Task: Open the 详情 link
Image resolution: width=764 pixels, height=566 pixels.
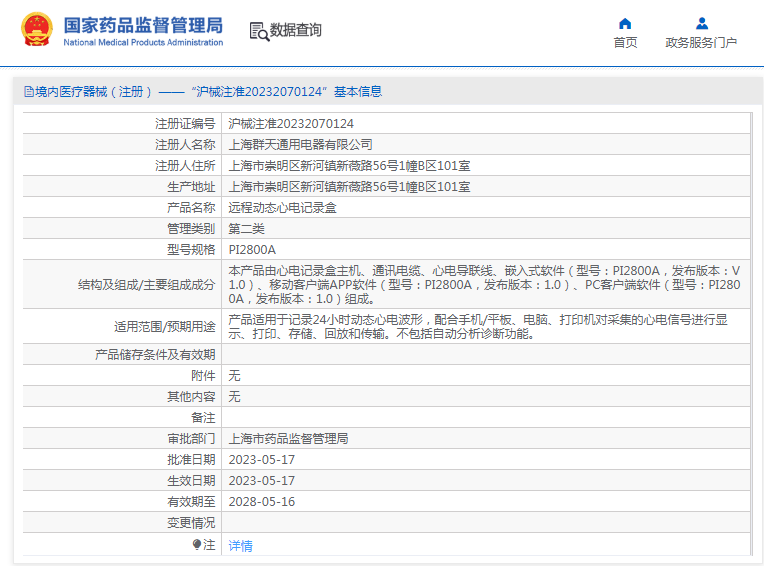Action: coord(240,546)
